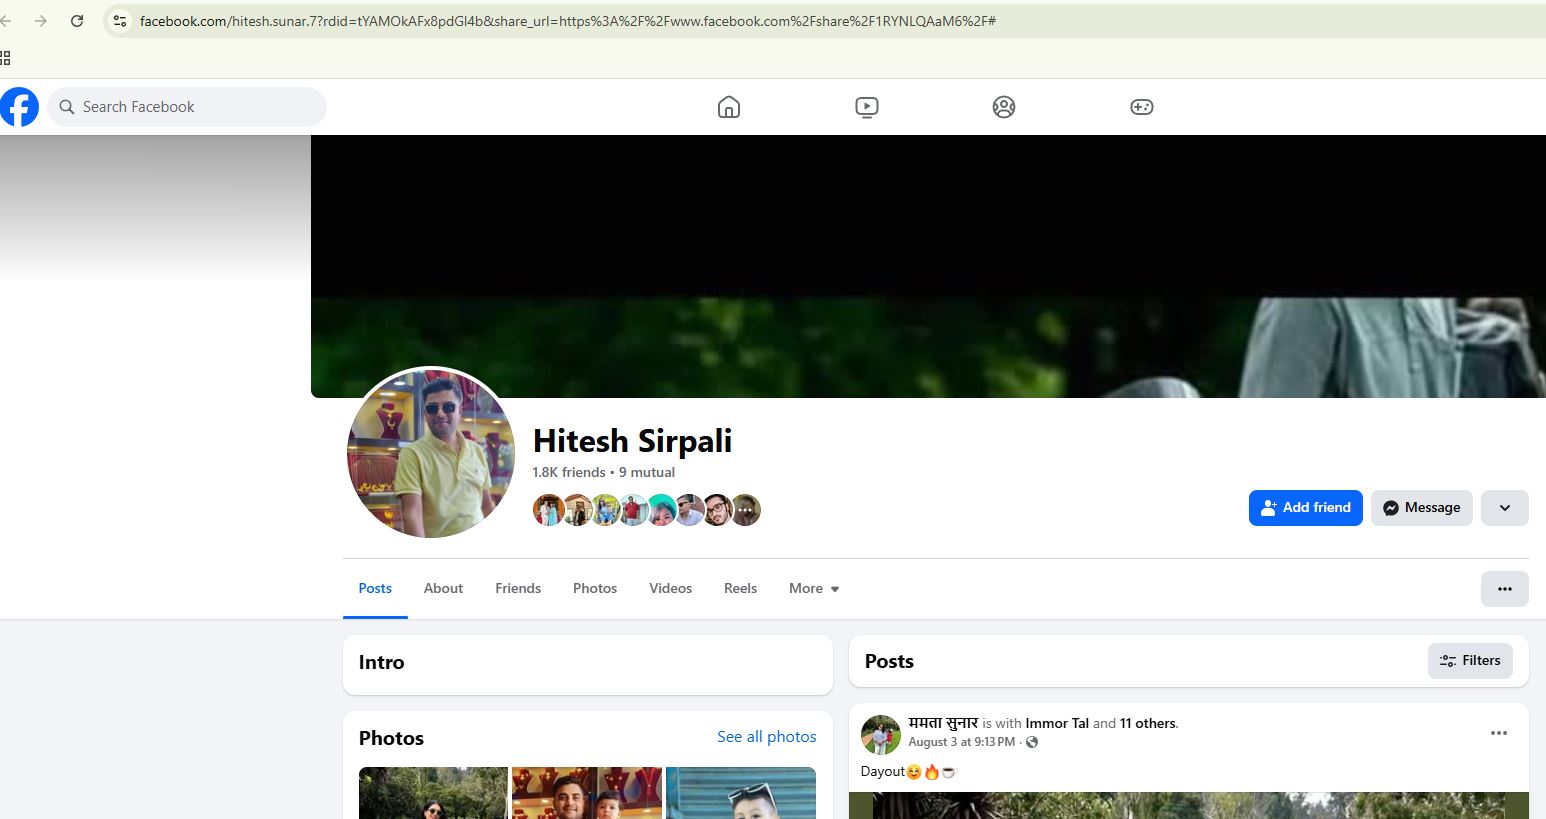Click the Intro section heading
Viewport: 1546px width, 819px height.
tap(382, 662)
